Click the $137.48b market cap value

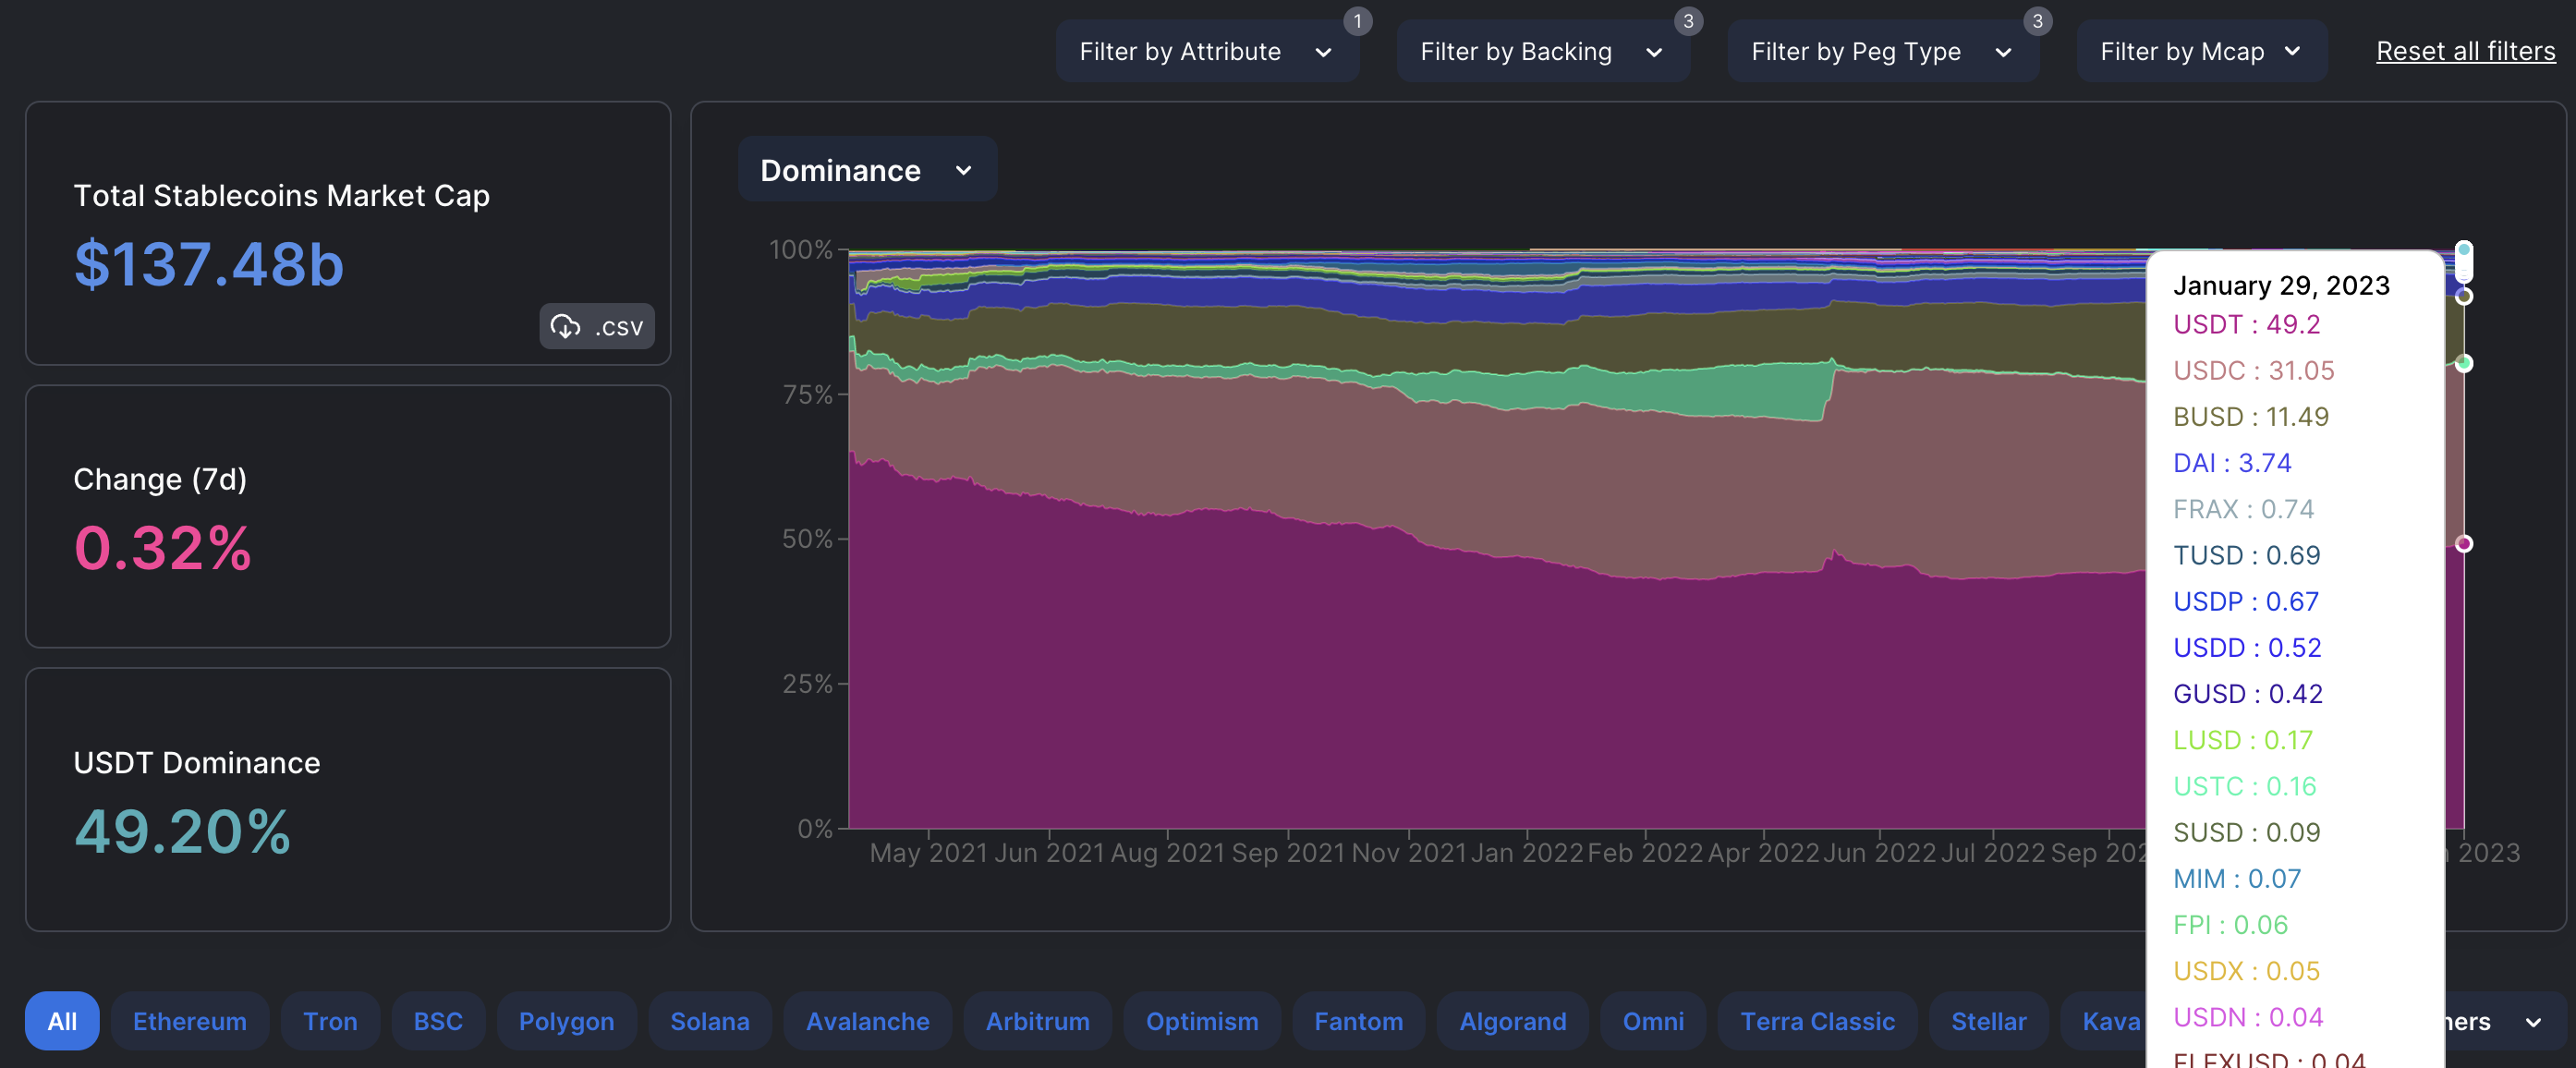[209, 264]
